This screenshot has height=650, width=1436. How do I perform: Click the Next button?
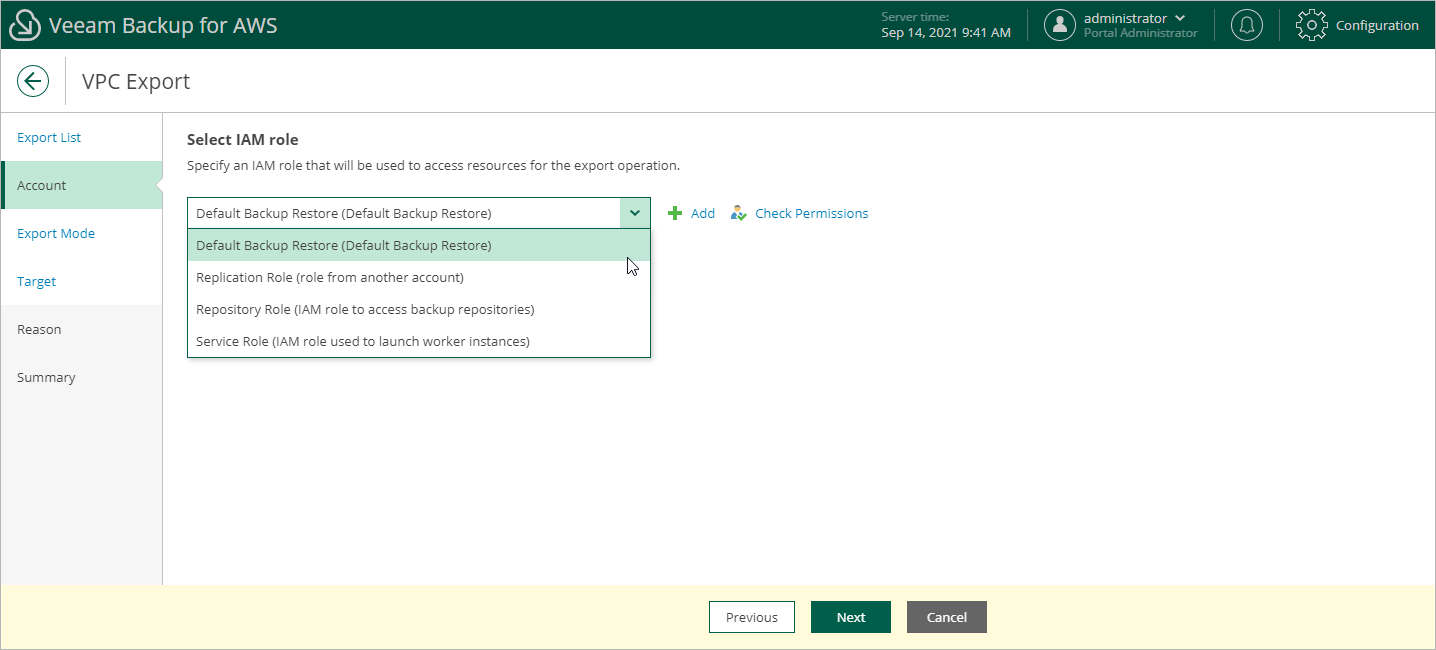point(850,617)
